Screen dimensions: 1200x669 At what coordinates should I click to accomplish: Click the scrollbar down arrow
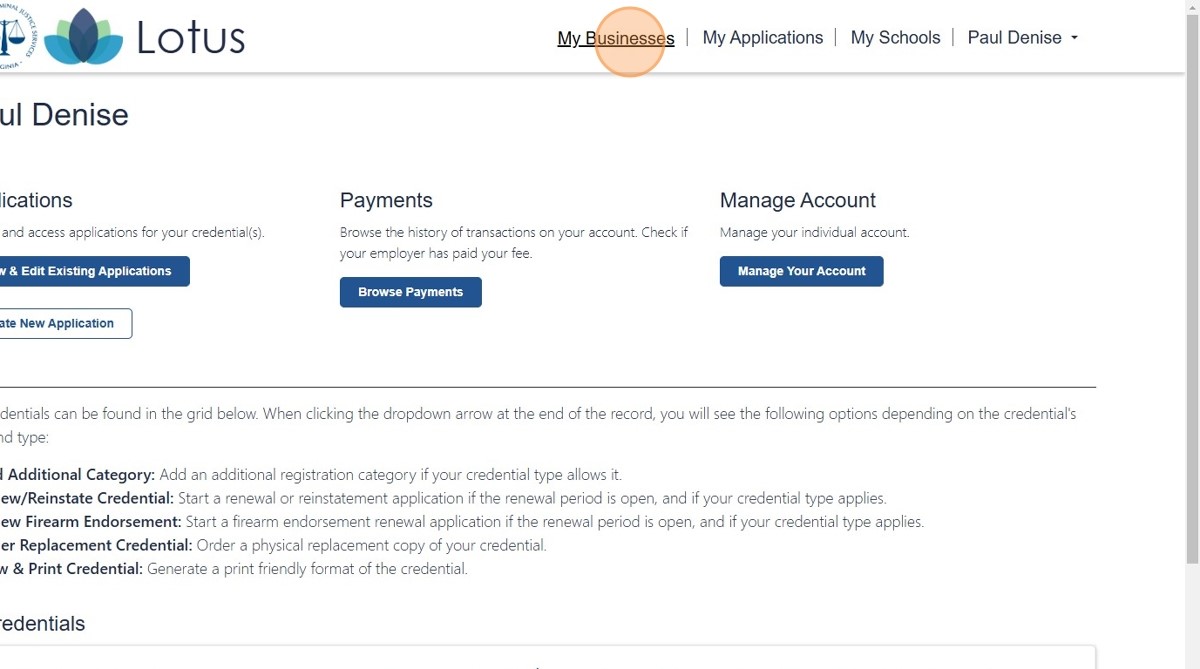[1191, 661]
